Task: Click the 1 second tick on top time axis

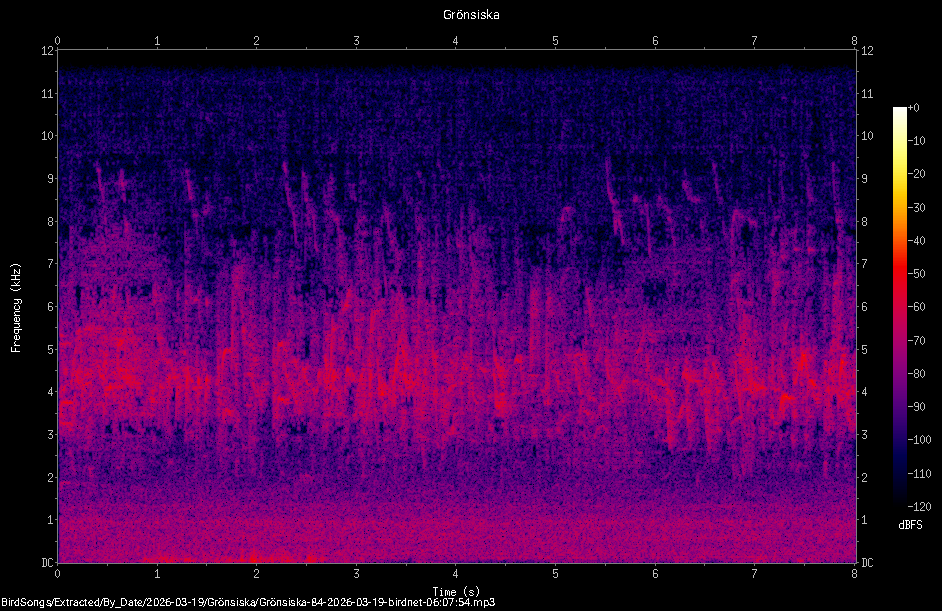Action: tap(157, 41)
